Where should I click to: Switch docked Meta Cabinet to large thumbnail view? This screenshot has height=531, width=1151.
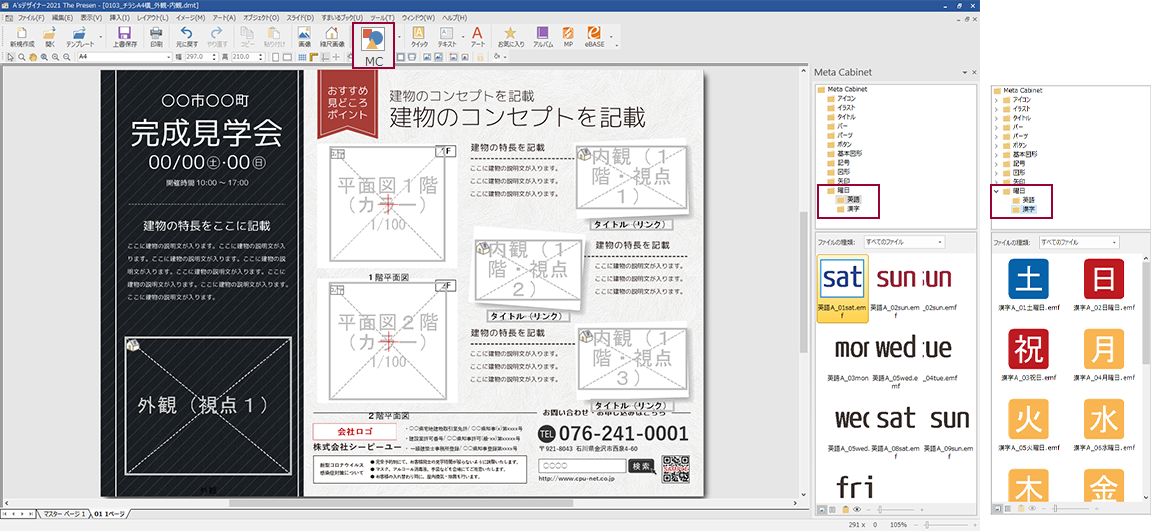pos(822,509)
